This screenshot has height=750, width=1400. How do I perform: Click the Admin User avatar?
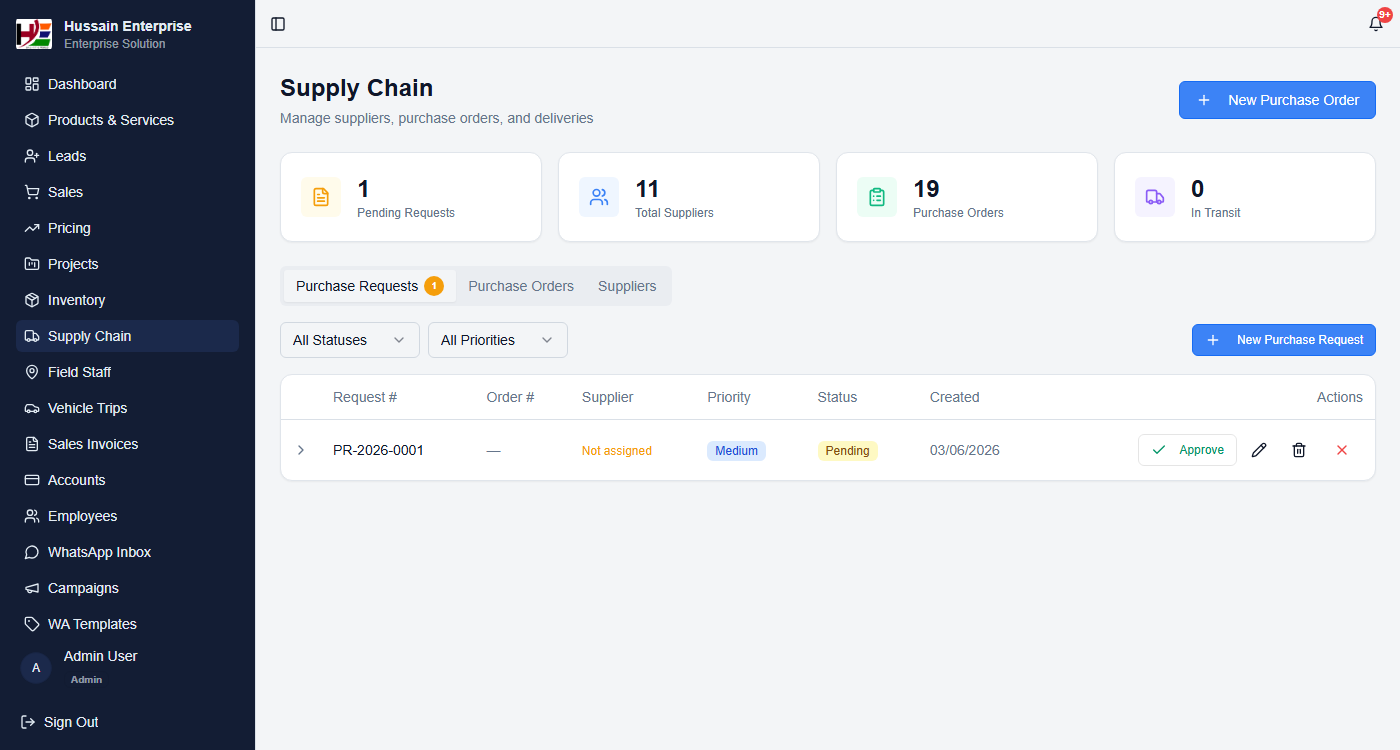click(36, 668)
